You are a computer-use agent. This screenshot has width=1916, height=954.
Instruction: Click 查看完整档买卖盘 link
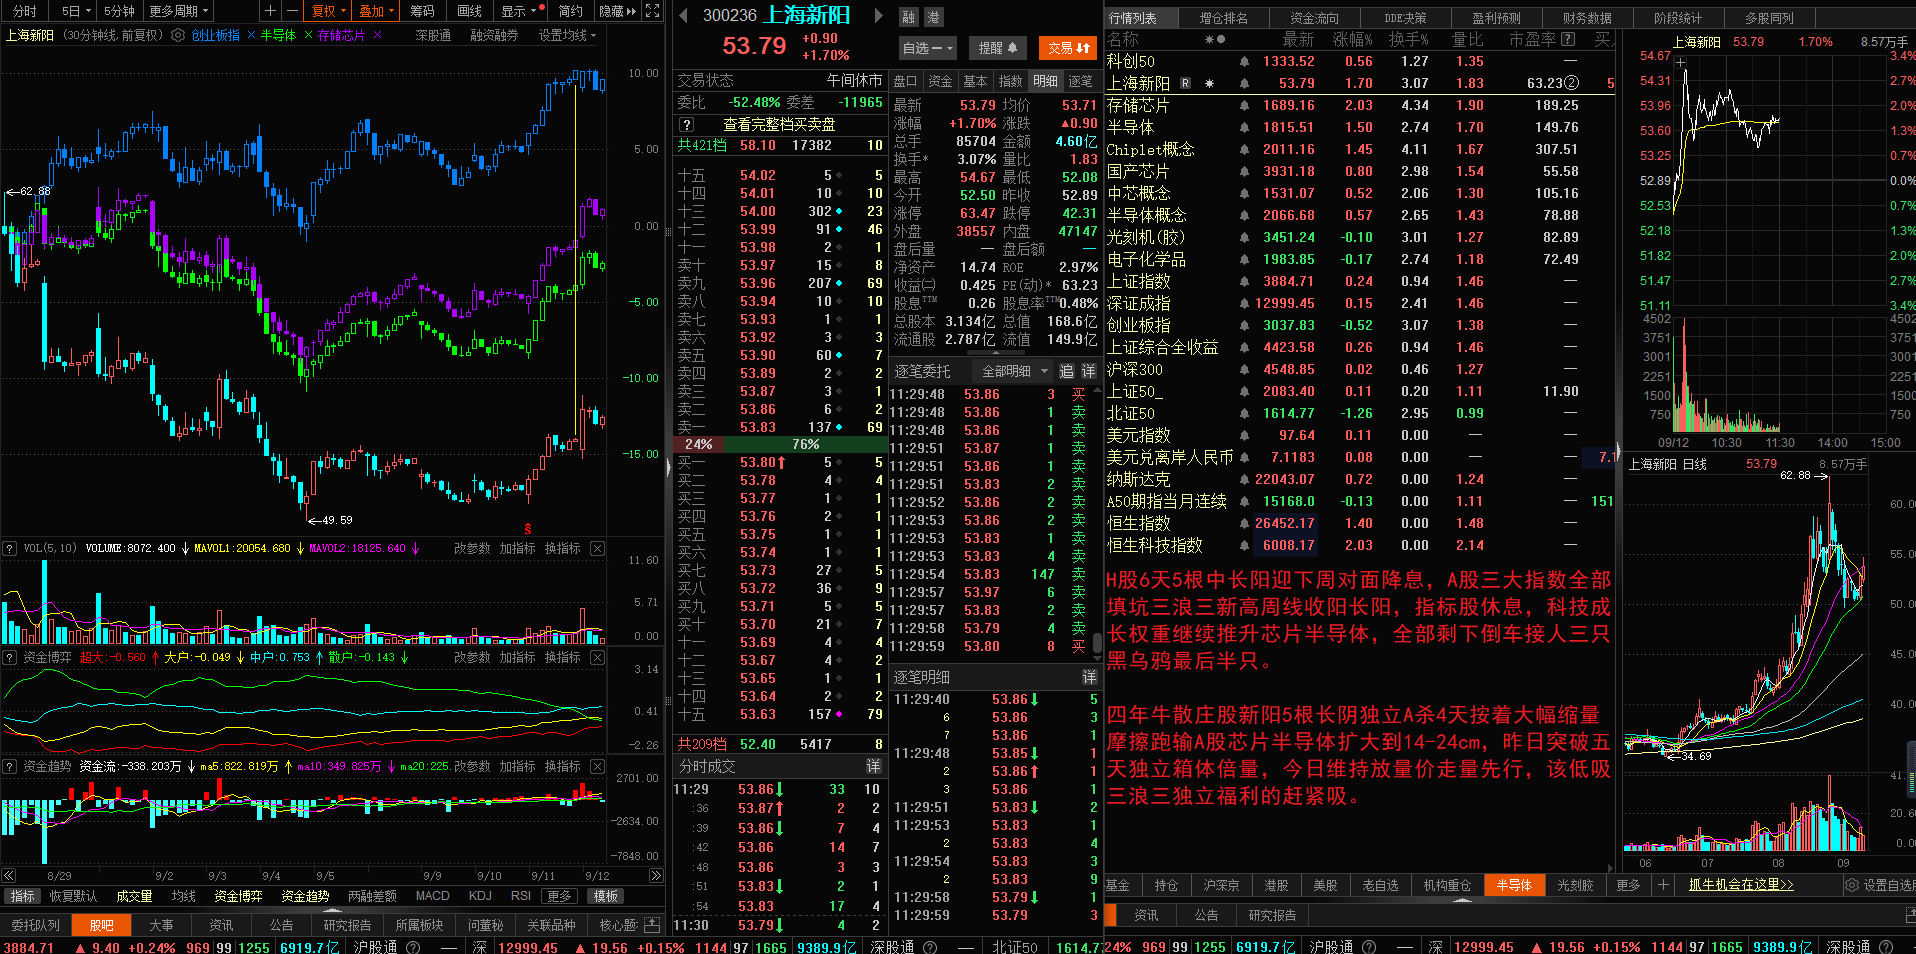click(779, 125)
